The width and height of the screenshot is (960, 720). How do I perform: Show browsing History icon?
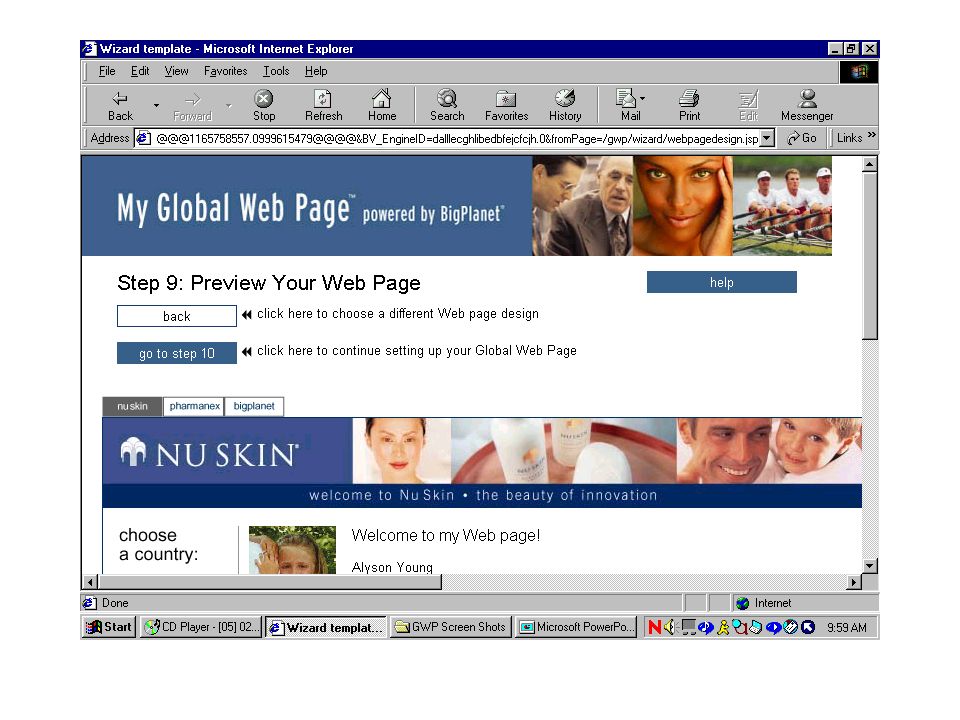(564, 105)
